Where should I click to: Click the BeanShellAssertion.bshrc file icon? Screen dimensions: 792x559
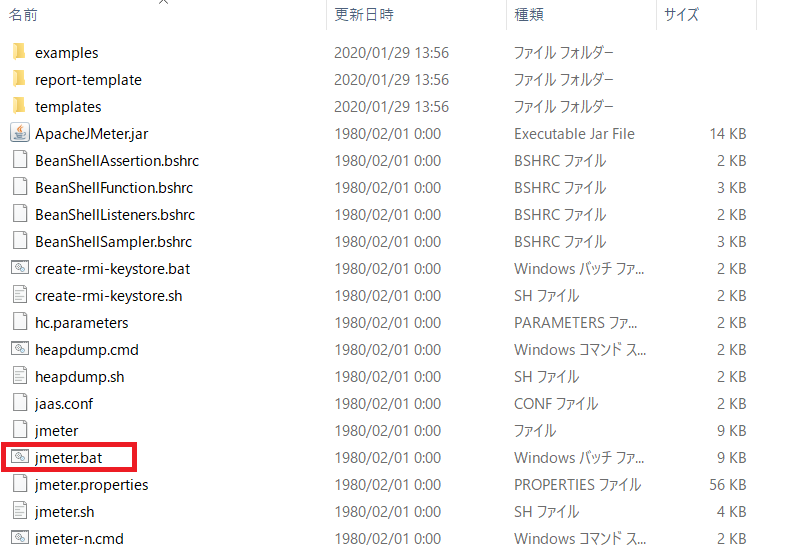[x=20, y=160]
